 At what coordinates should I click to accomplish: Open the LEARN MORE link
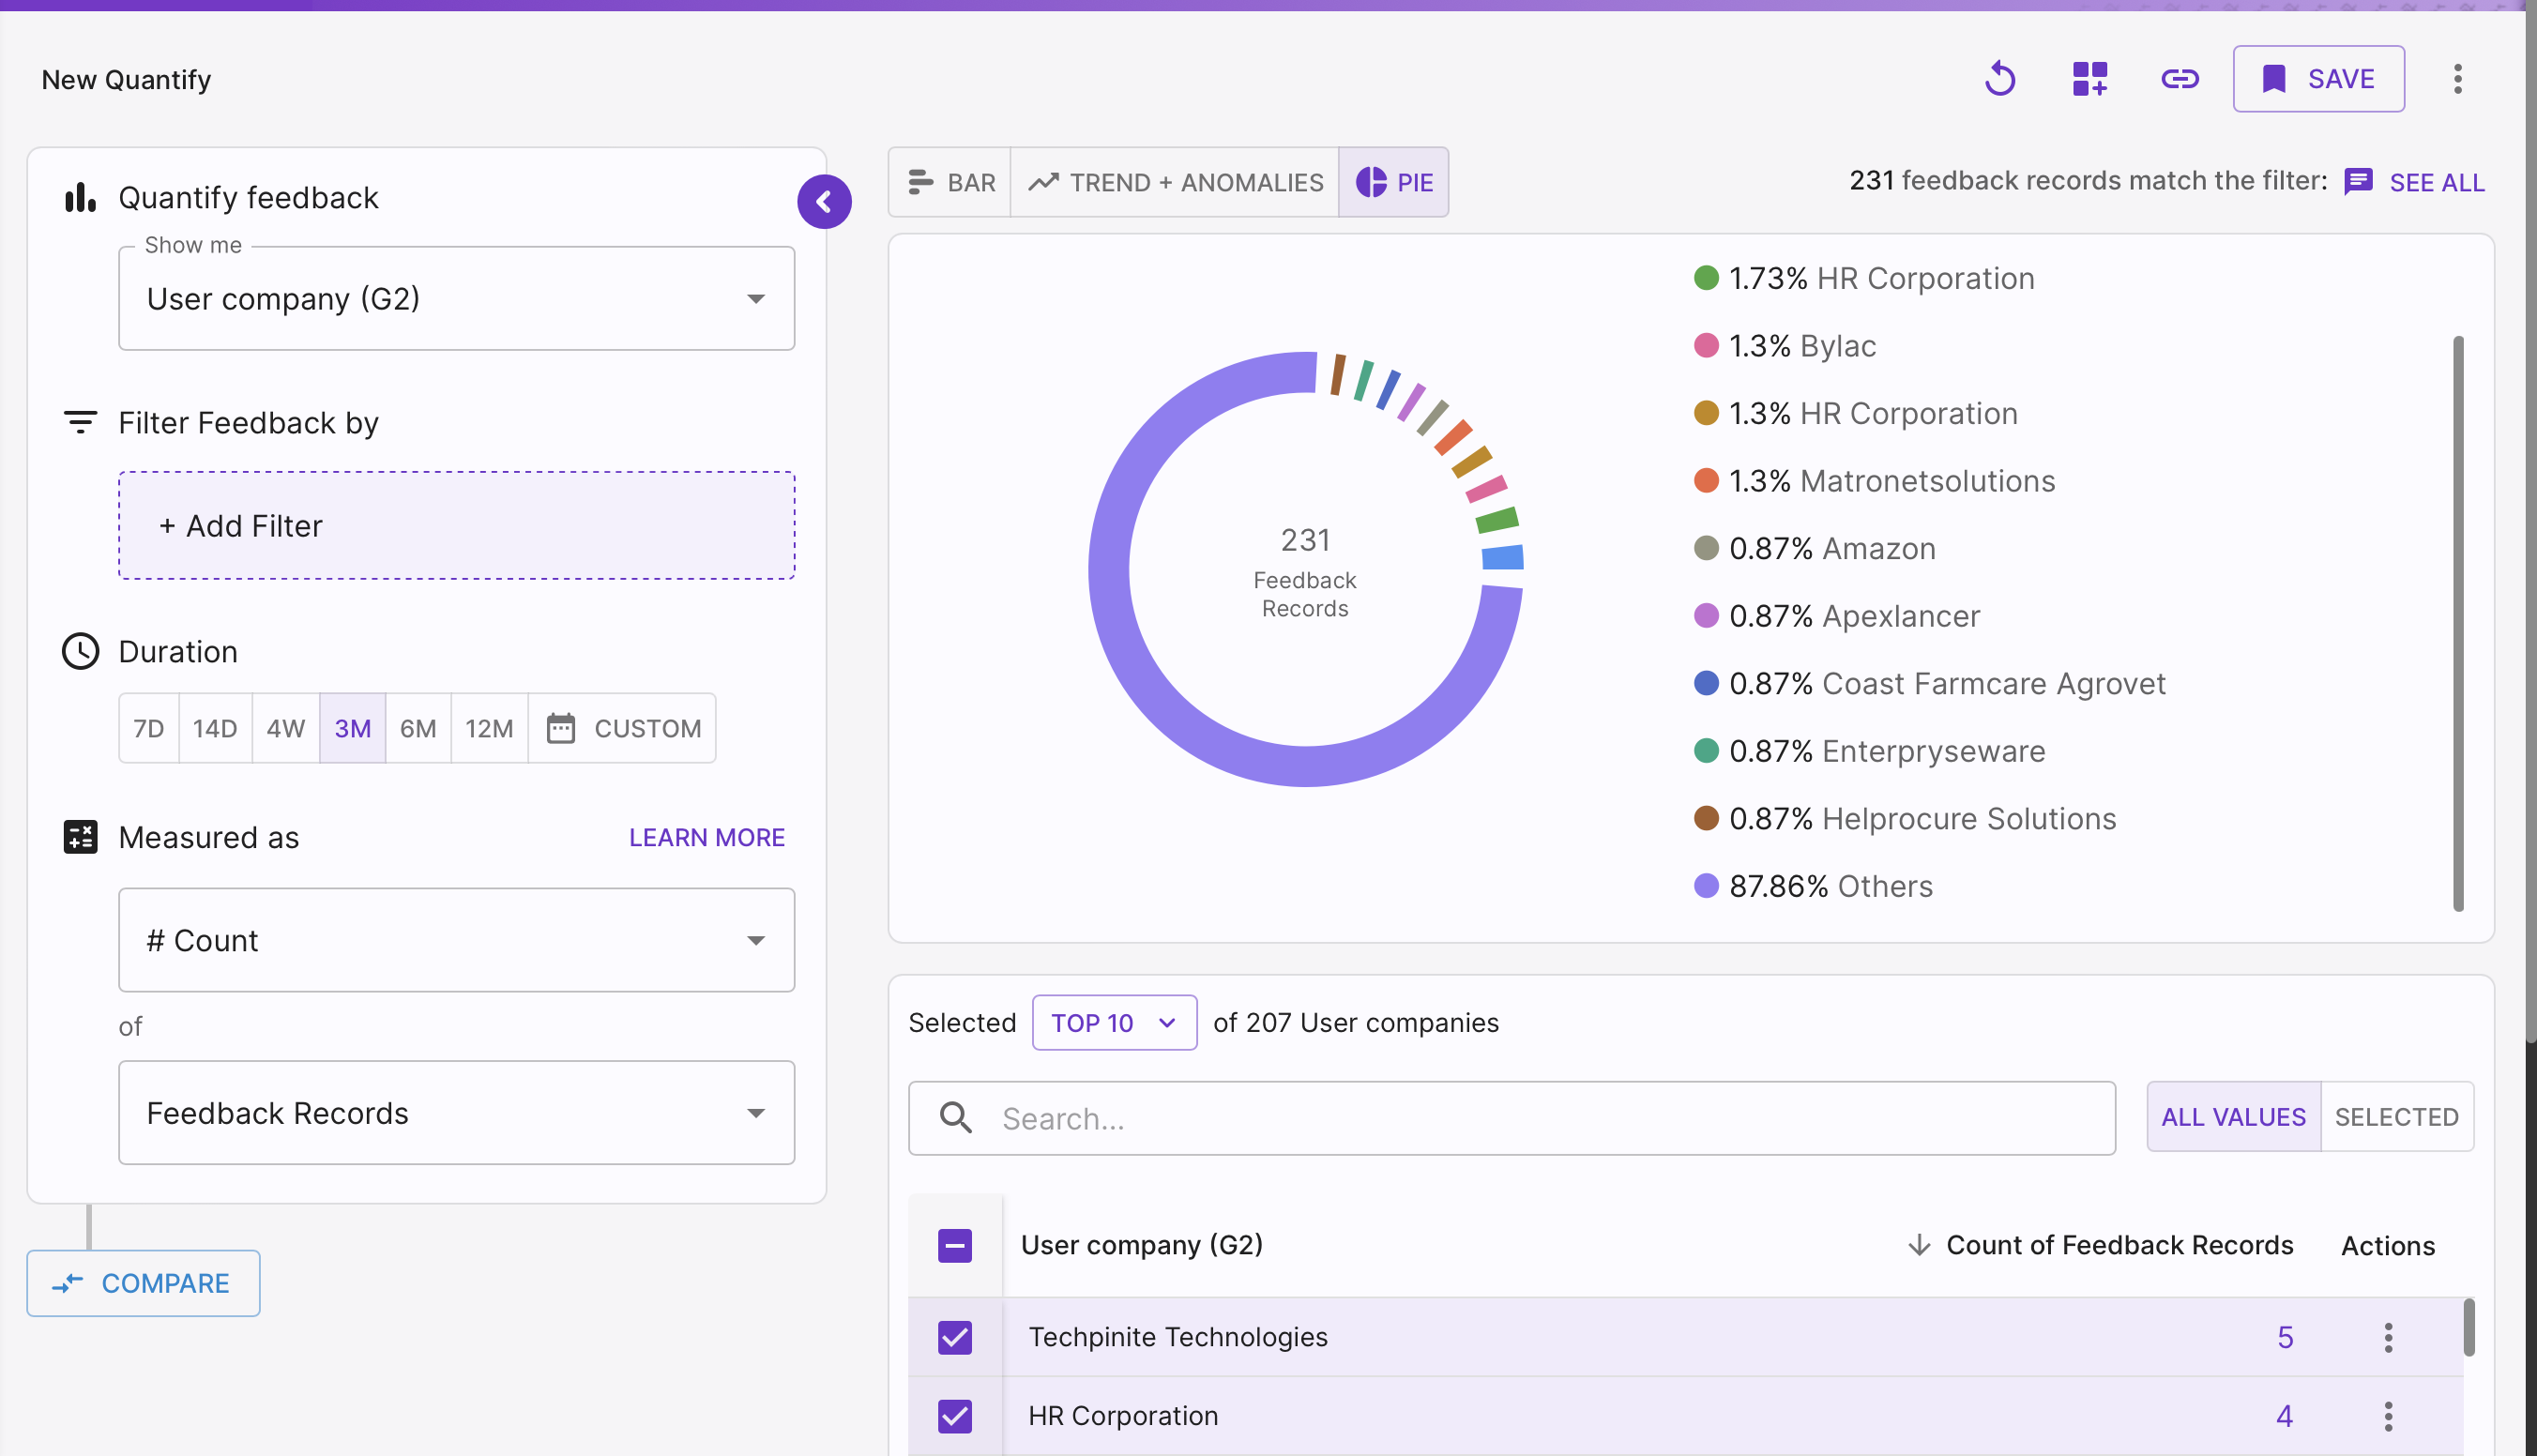706,837
